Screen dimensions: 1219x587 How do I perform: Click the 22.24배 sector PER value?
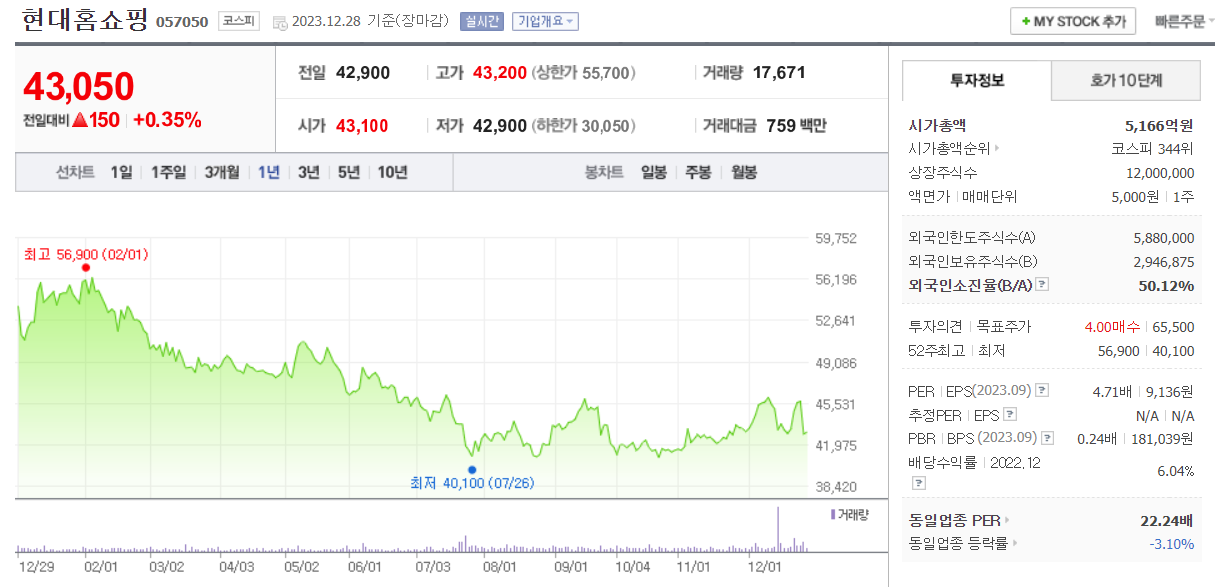(x=1167, y=520)
